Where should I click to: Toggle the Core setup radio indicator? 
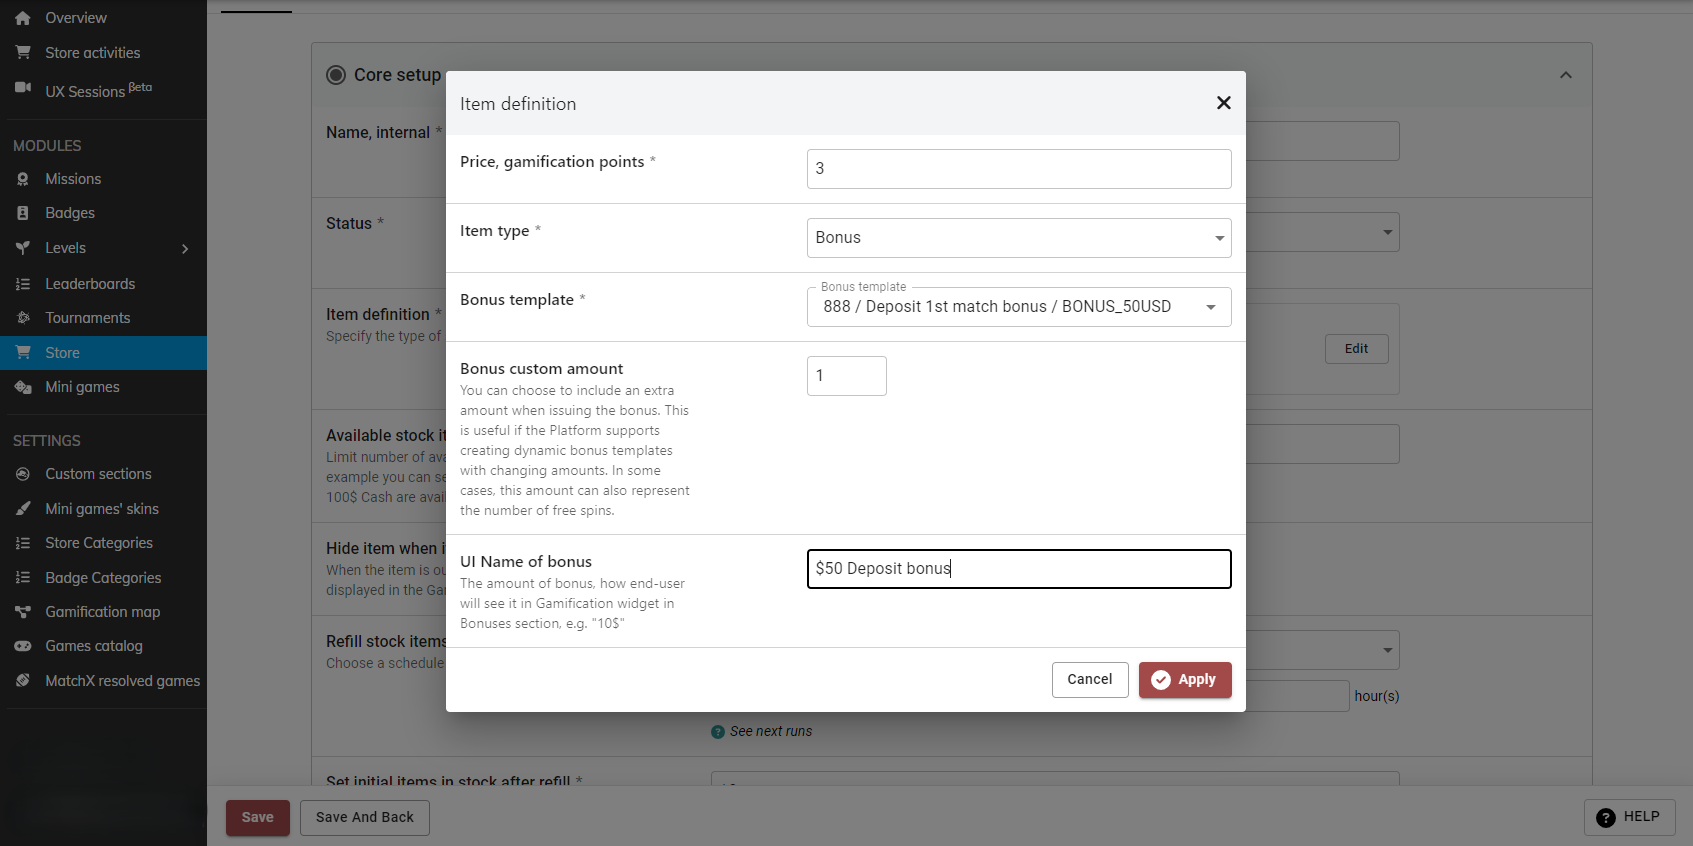[x=336, y=75]
